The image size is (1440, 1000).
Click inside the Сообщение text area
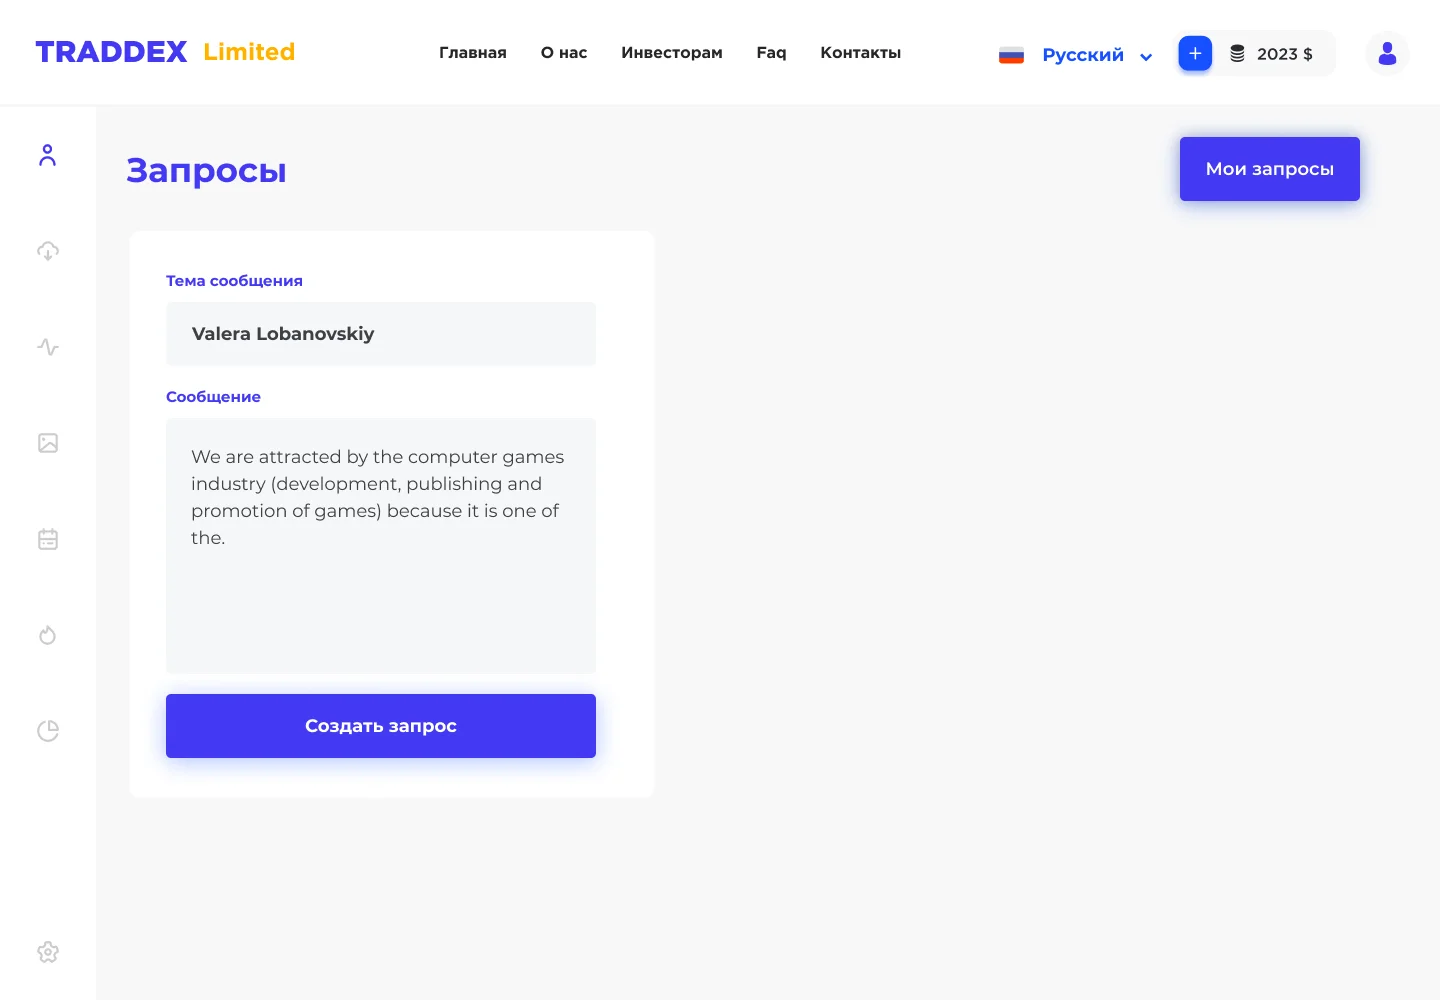381,546
